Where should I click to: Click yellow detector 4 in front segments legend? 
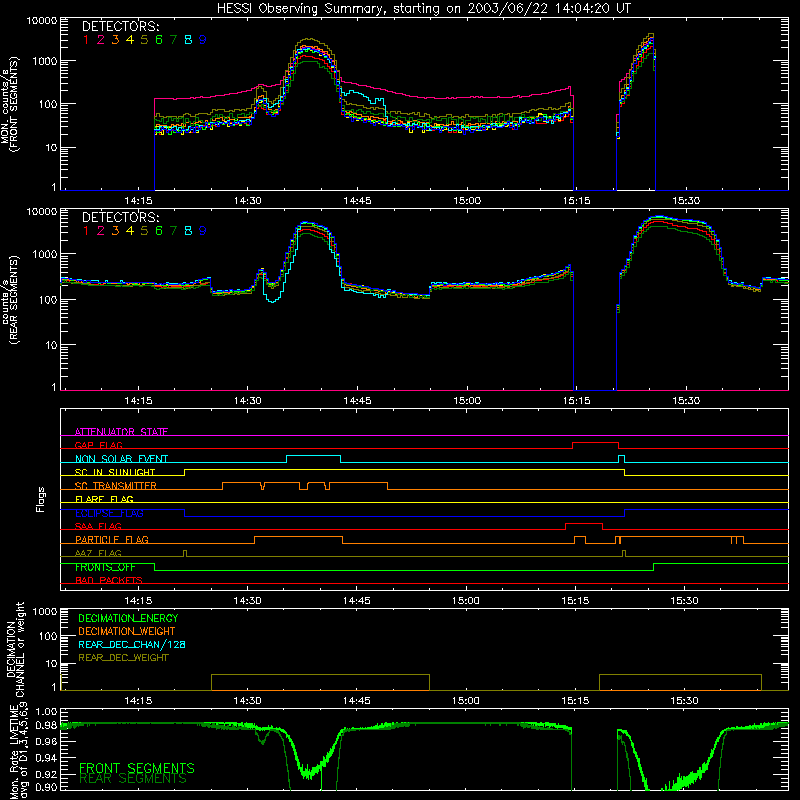130,40
